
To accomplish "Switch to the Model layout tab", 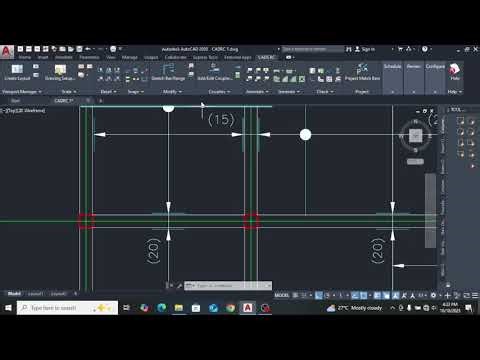I will point(14,294).
